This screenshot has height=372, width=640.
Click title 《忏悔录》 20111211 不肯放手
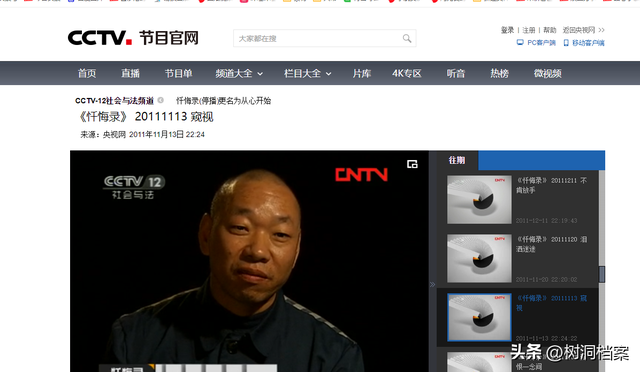(x=551, y=185)
